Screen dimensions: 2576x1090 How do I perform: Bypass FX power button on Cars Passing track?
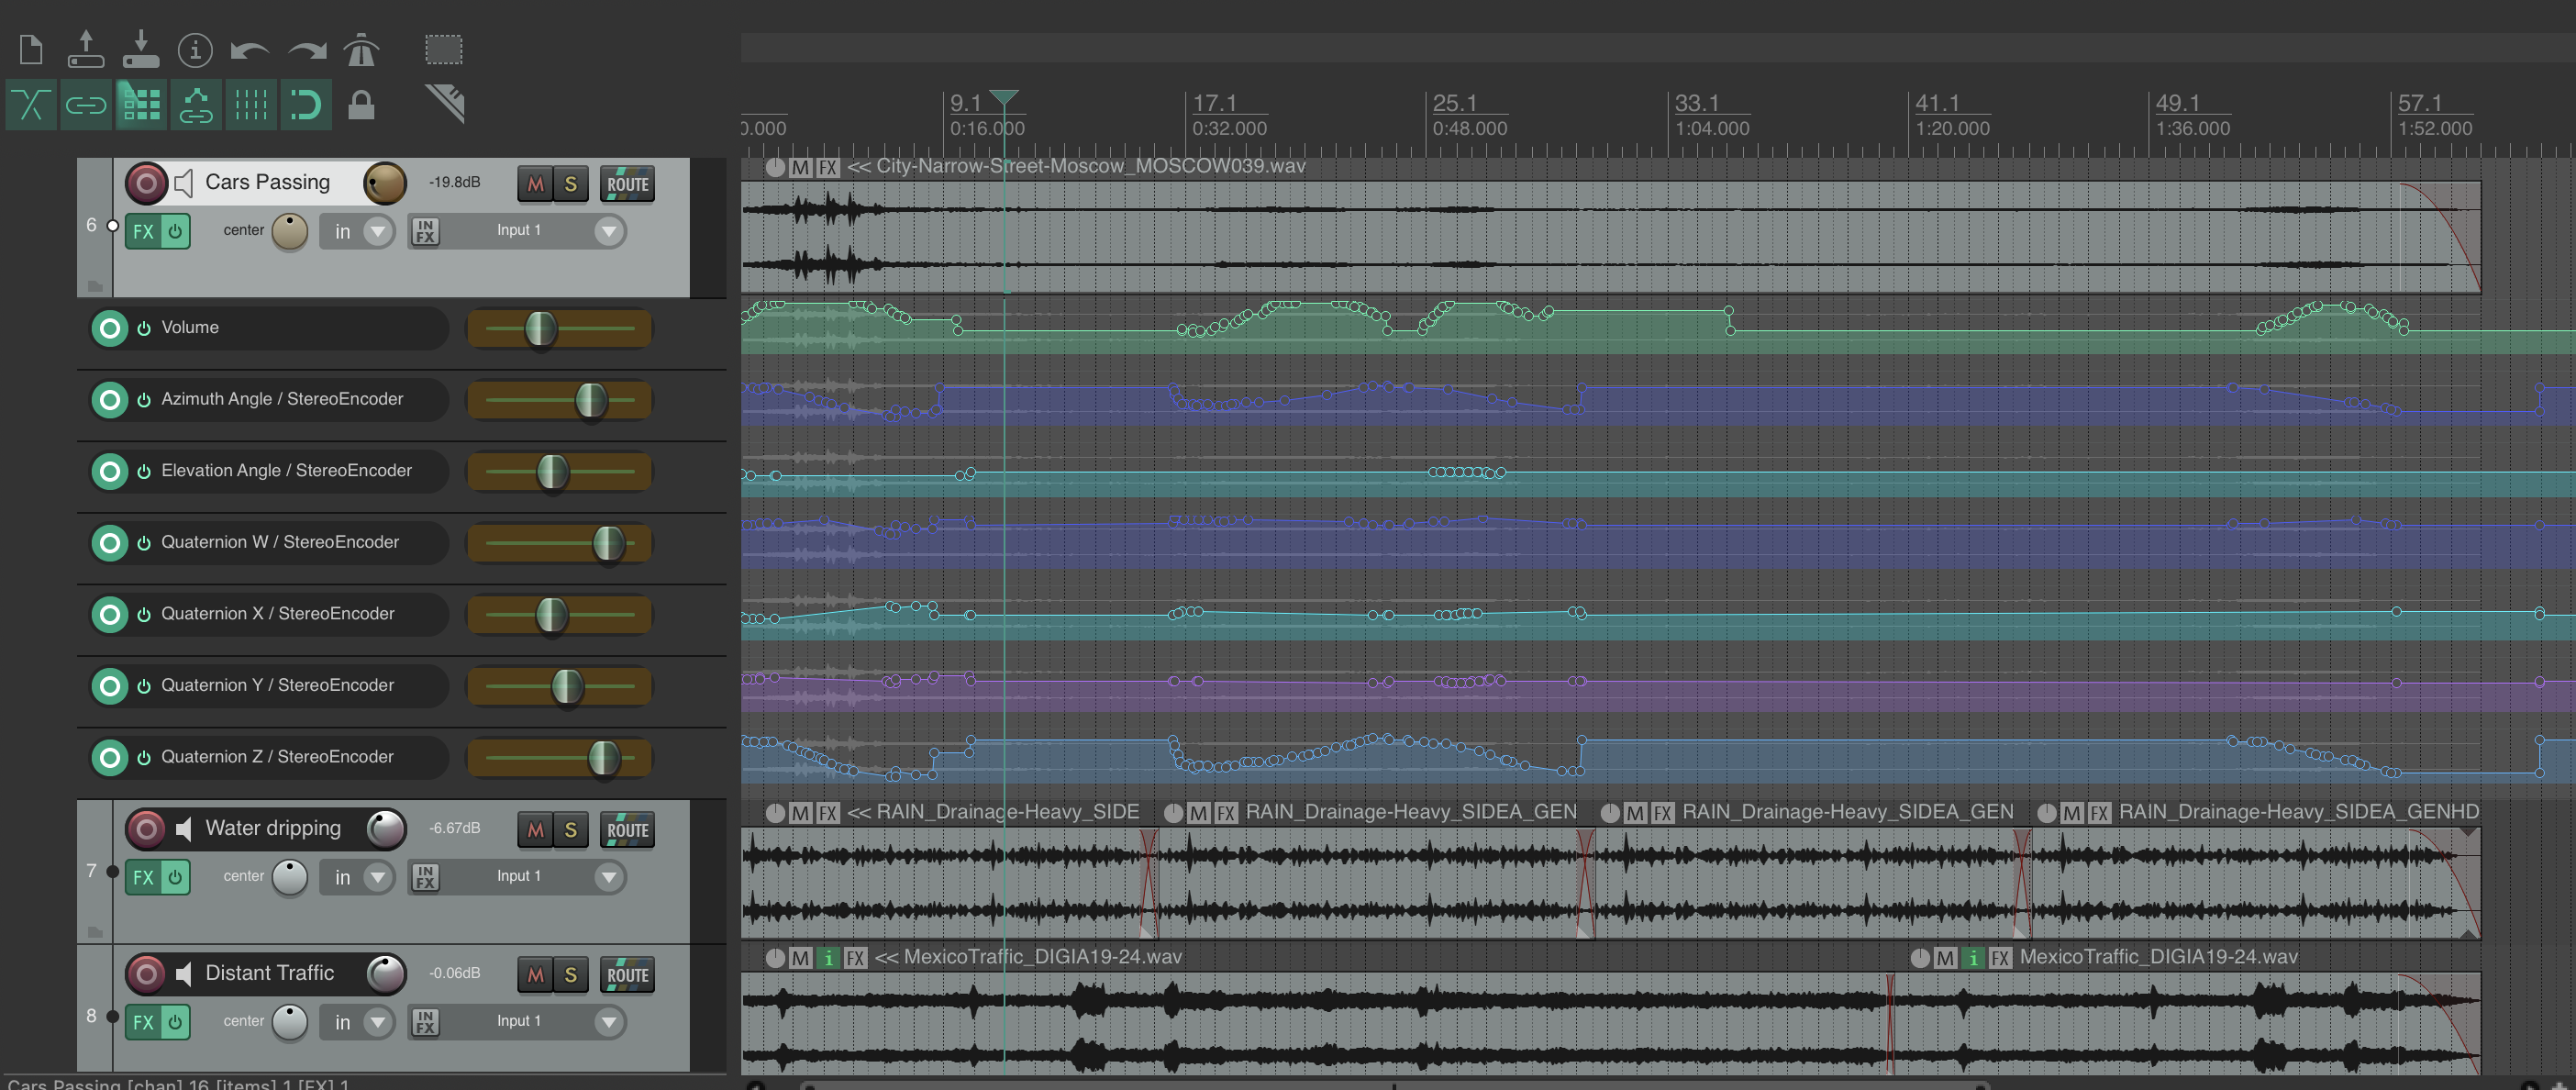click(175, 232)
